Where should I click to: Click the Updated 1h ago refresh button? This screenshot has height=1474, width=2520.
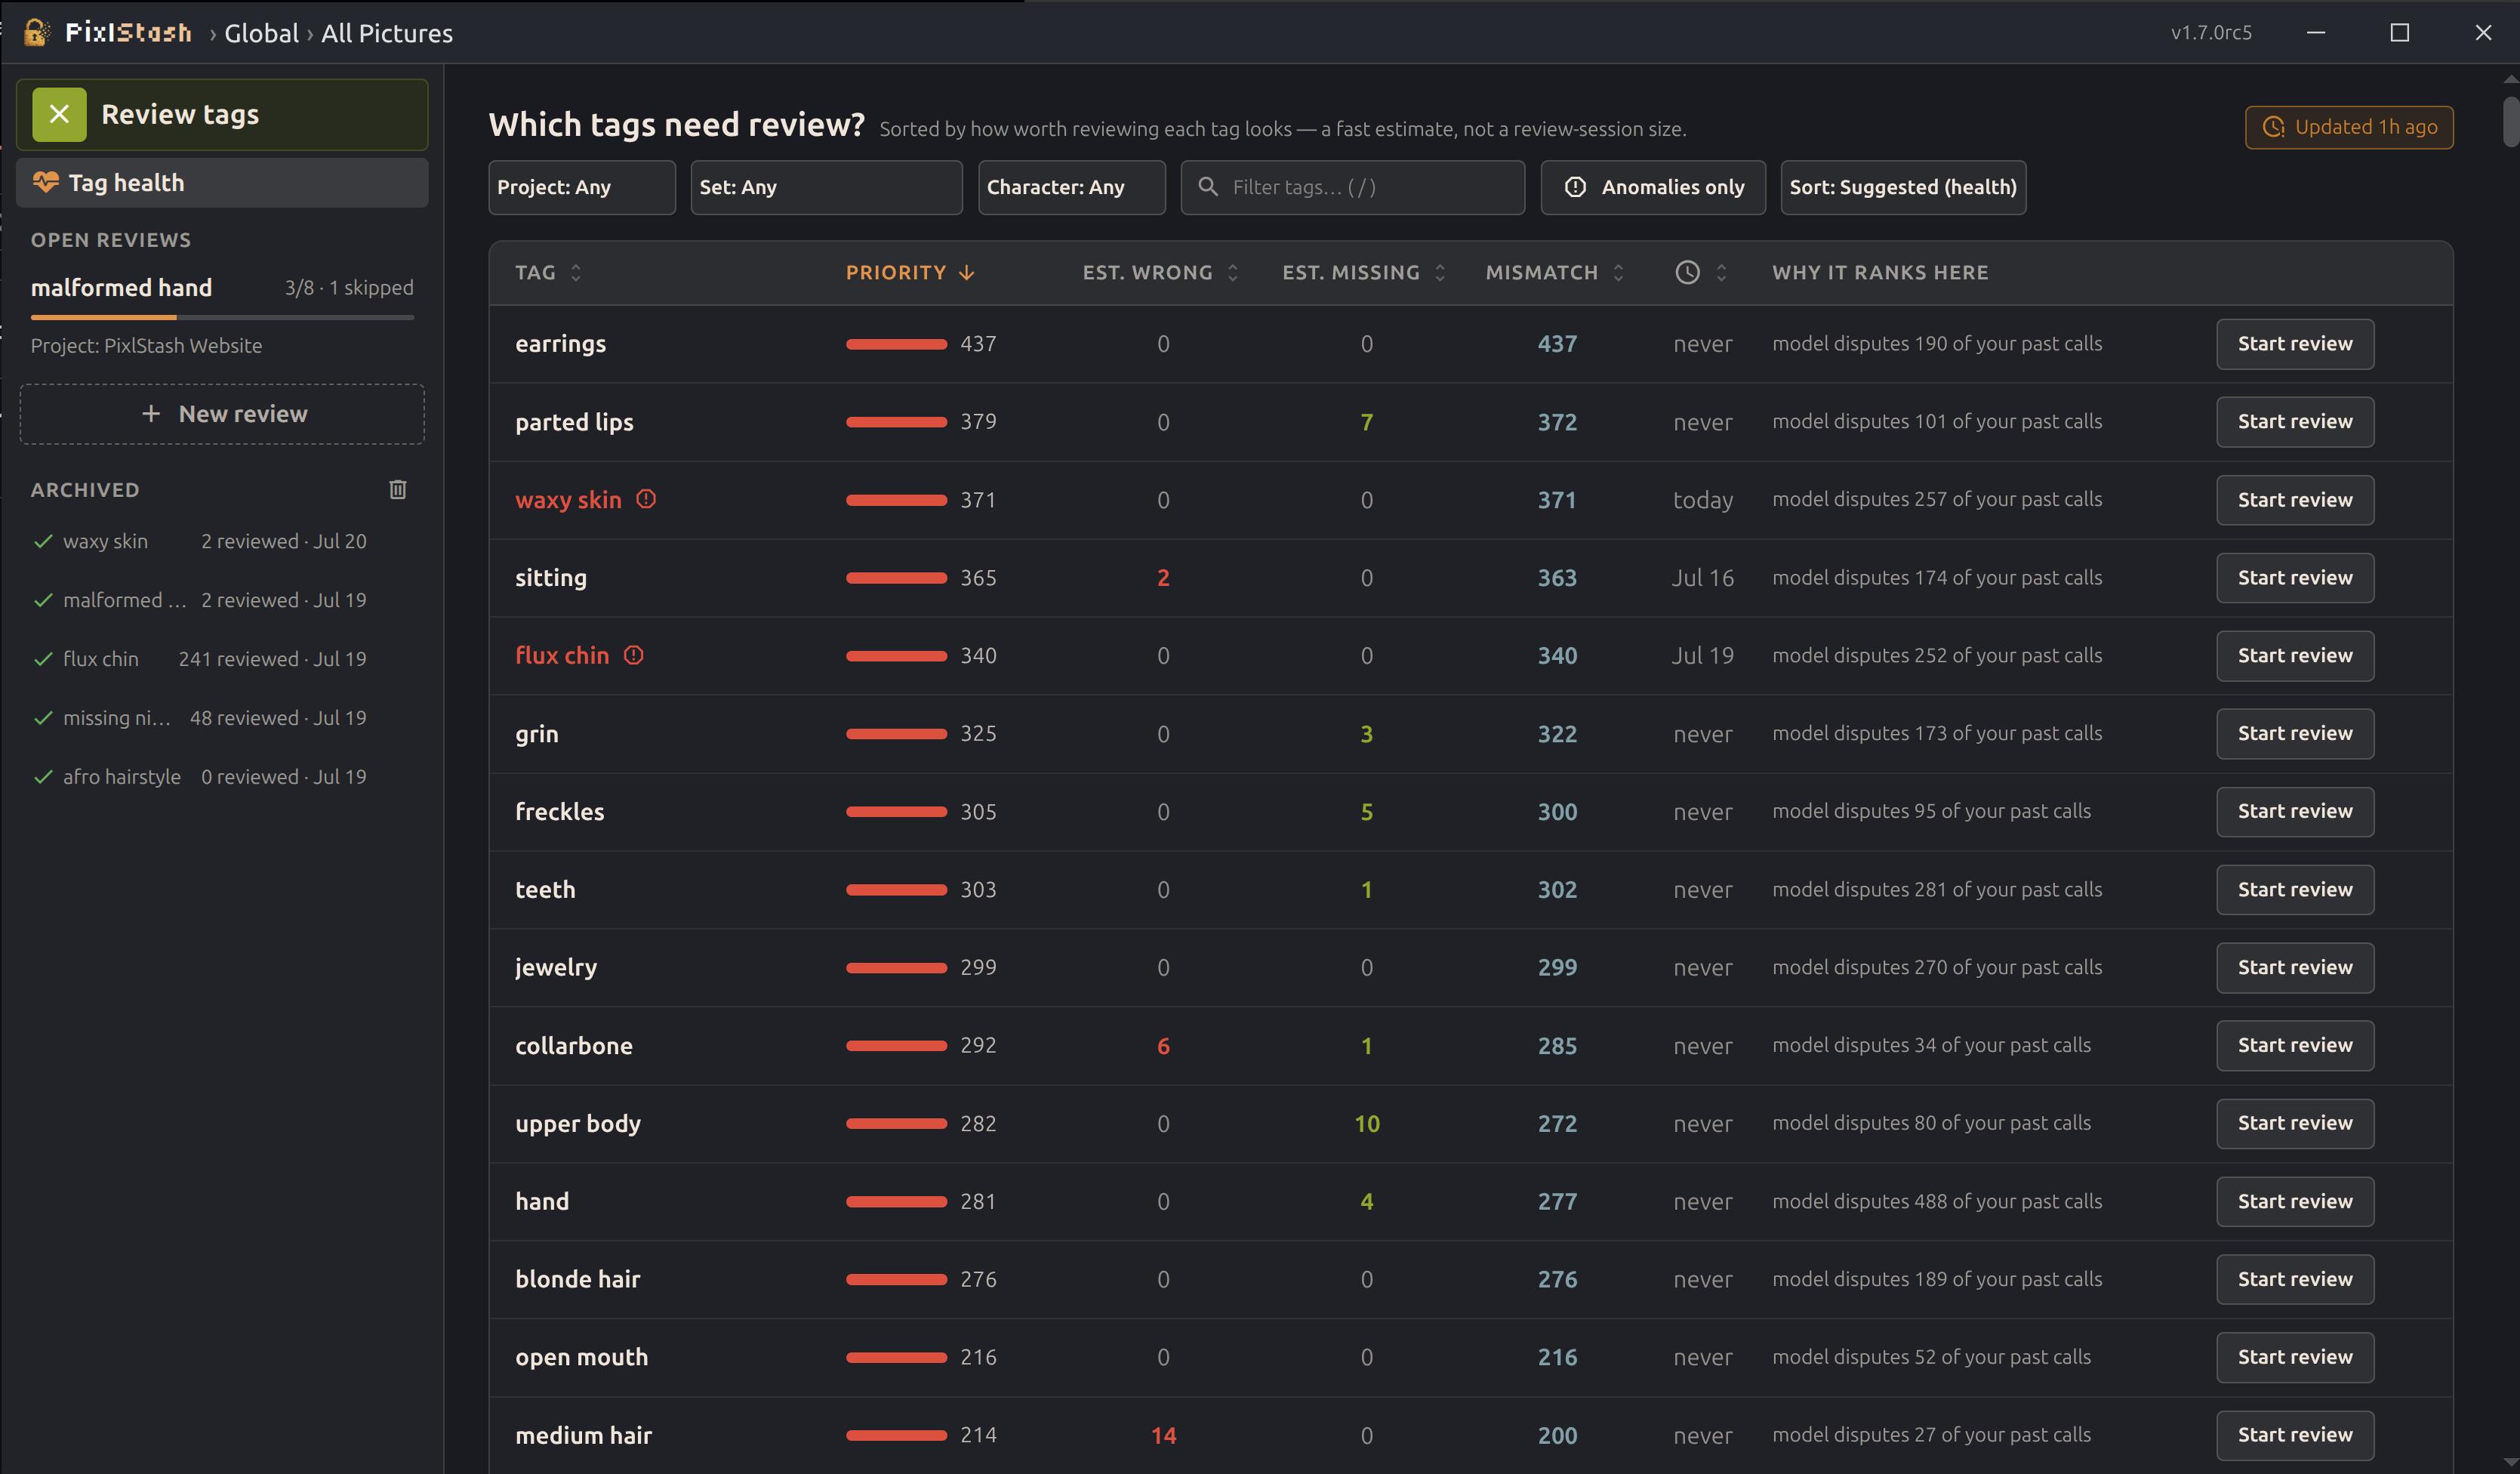2348,127
